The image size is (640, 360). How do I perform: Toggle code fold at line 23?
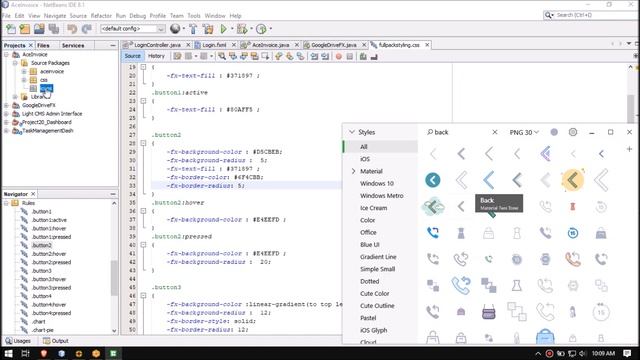pos(143,101)
